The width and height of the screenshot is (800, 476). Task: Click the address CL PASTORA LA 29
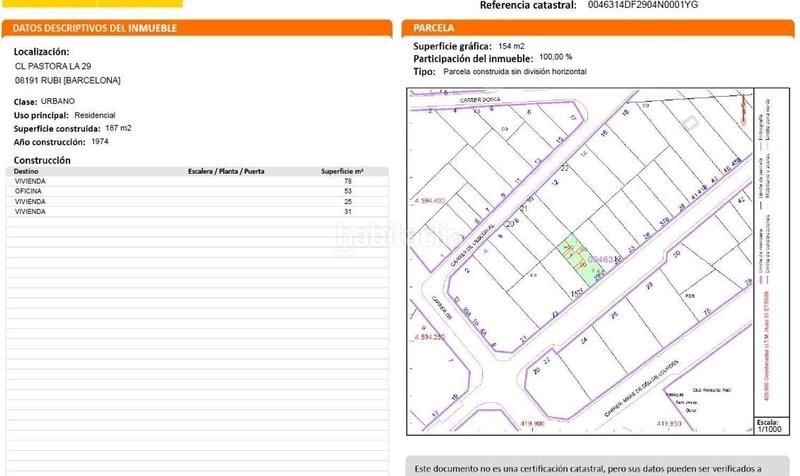coord(59,66)
